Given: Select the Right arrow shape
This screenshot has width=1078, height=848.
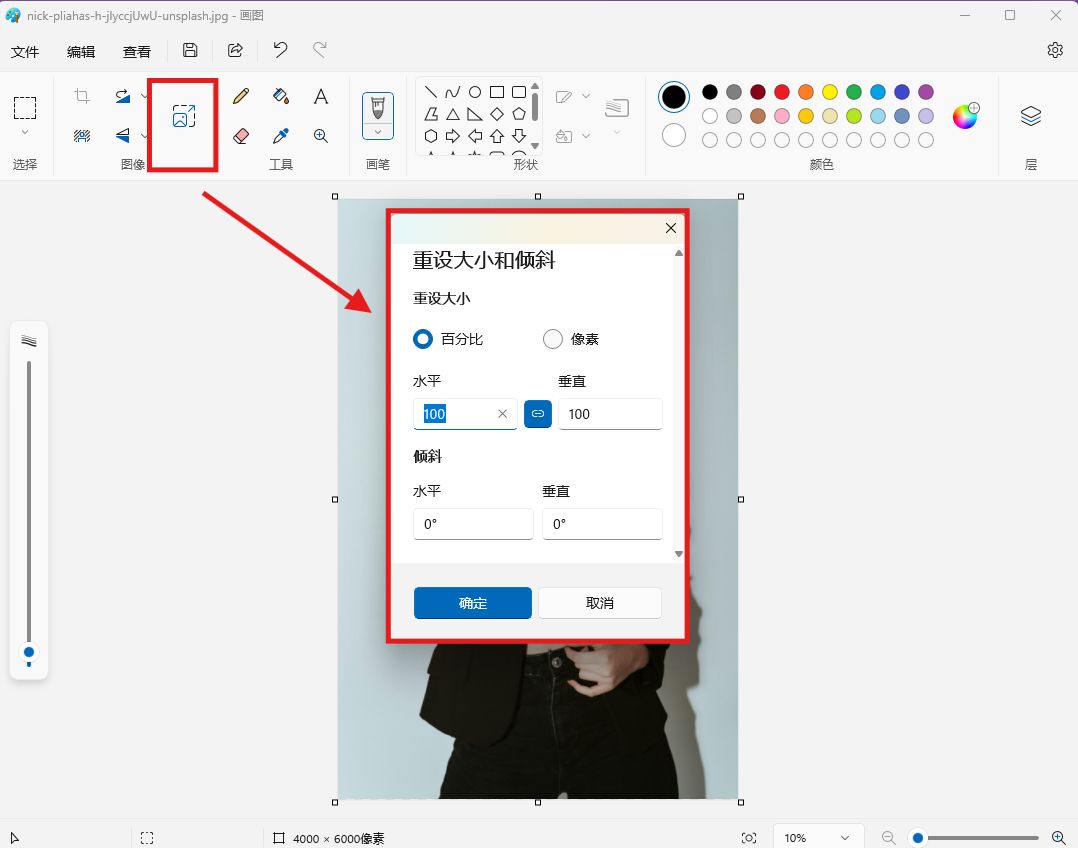Looking at the screenshot, I should pyautogui.click(x=452, y=136).
